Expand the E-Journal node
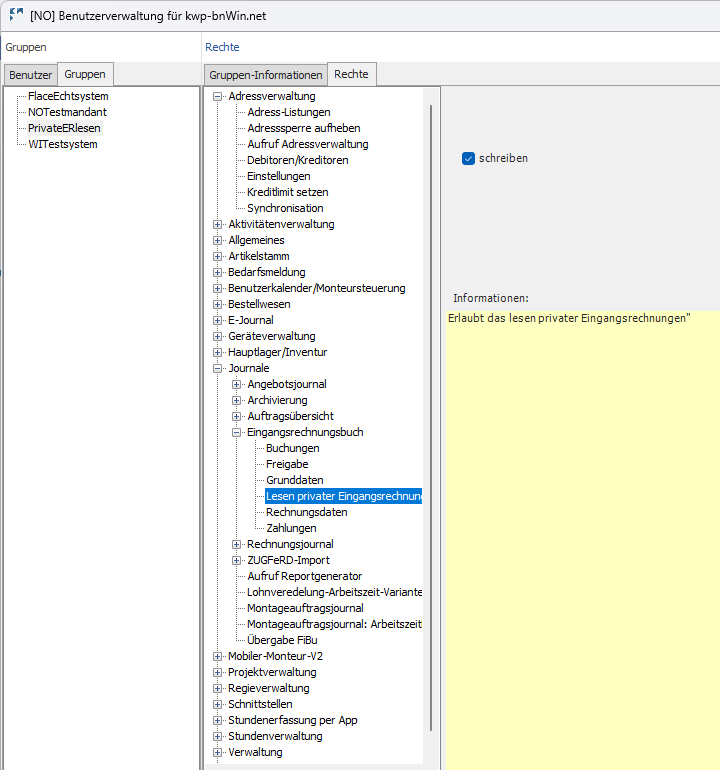The image size is (720, 770). 217,321
